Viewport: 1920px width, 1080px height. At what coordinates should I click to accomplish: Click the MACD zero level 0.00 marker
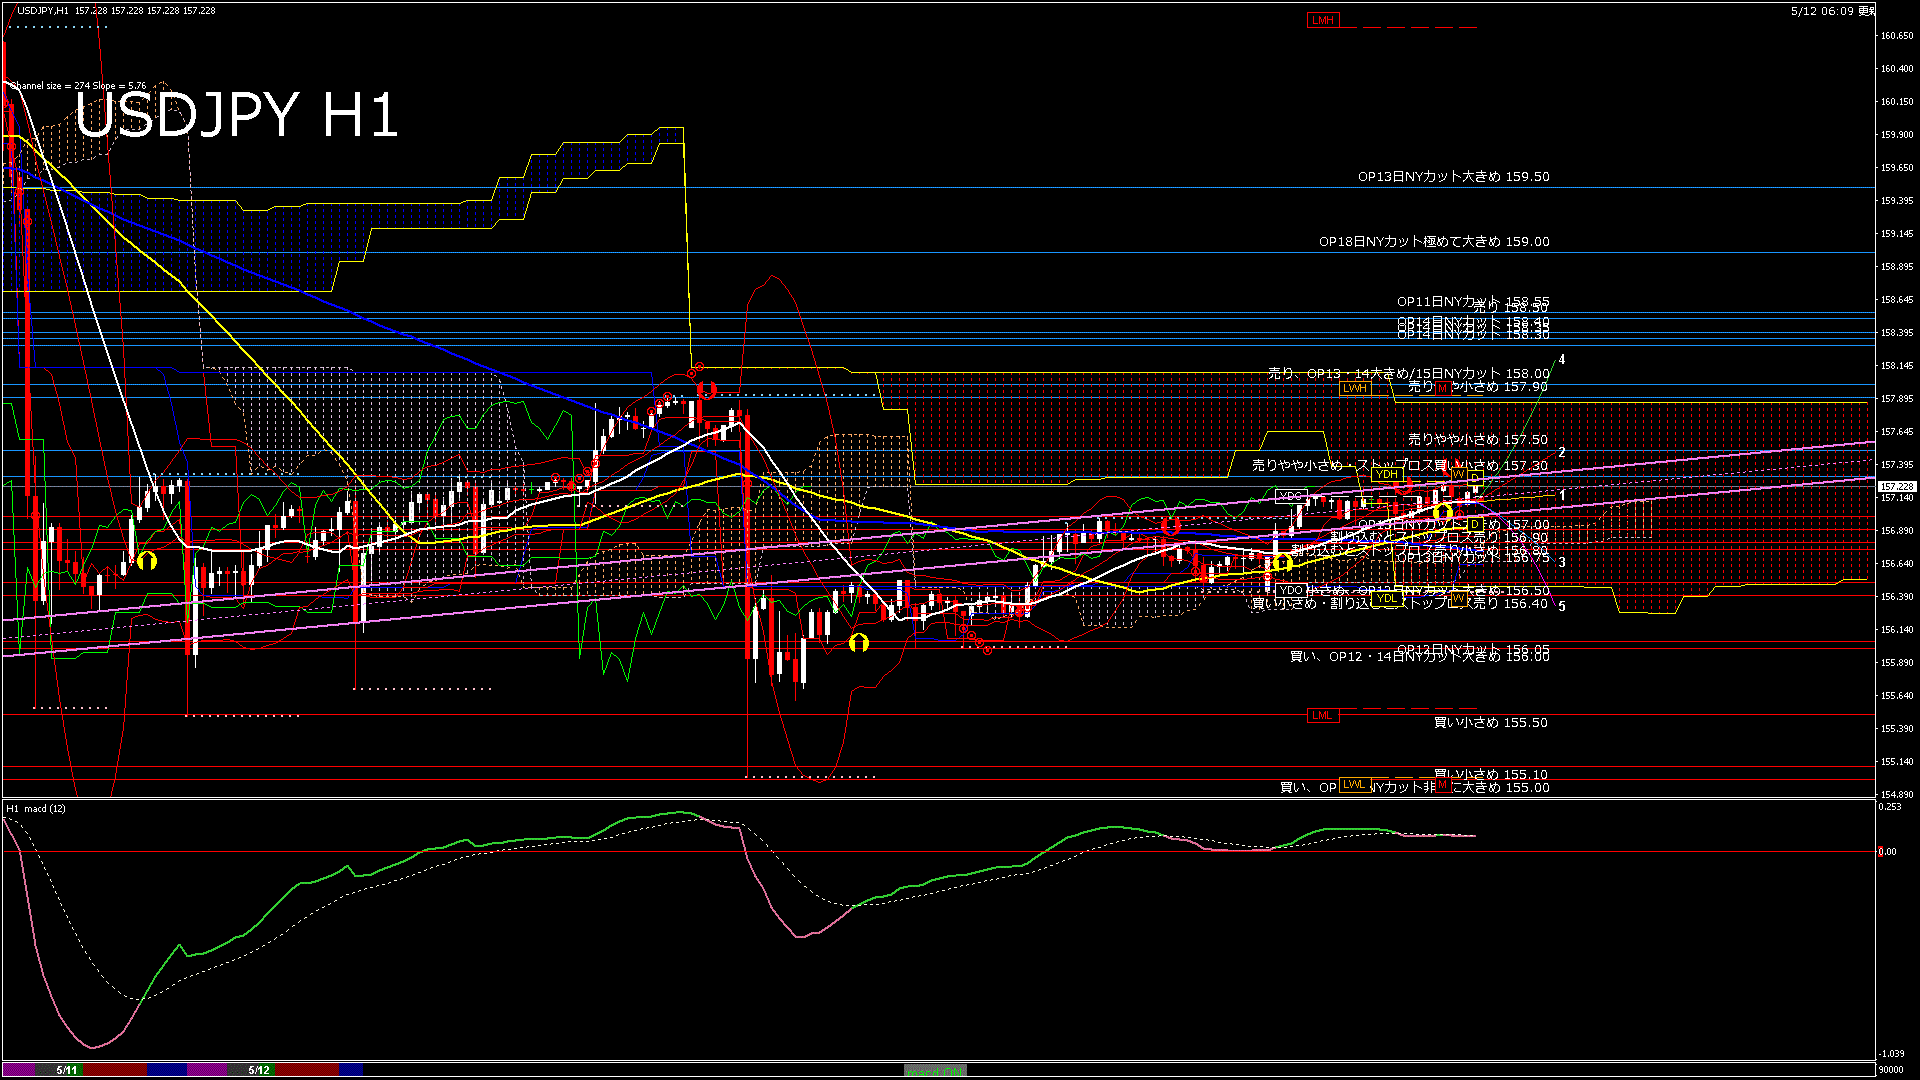coord(1887,852)
